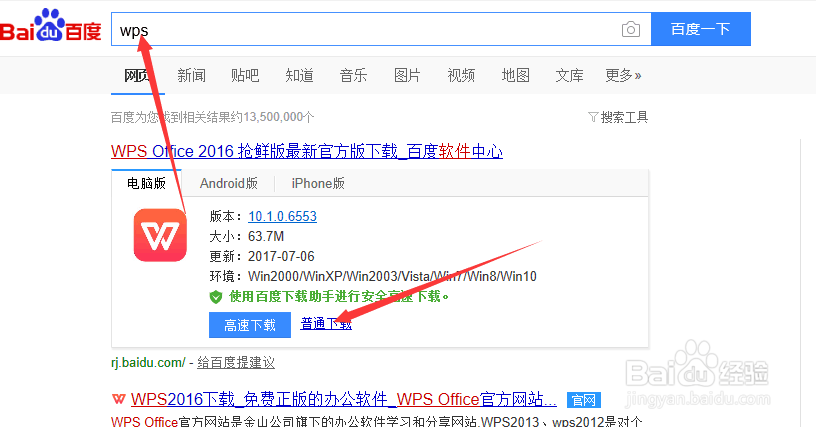
Task: Click the WPS Office app icon
Action: coord(160,235)
